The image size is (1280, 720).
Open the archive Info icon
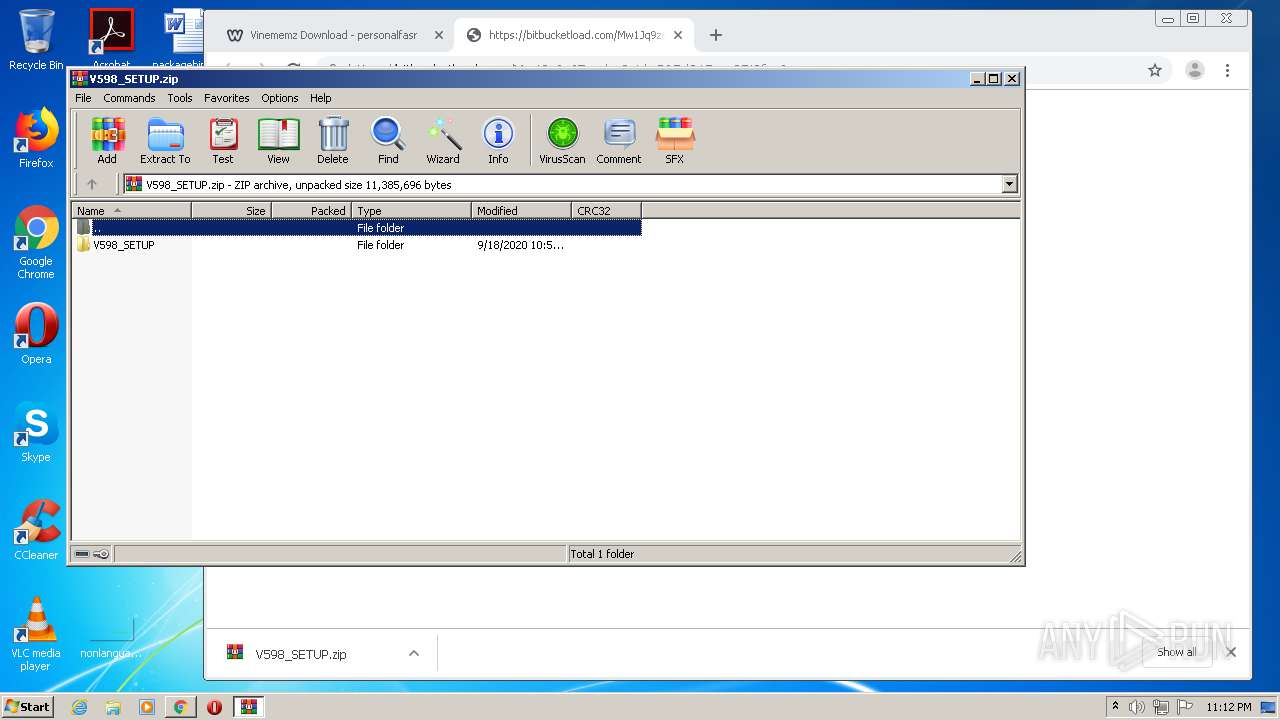pyautogui.click(x=498, y=140)
